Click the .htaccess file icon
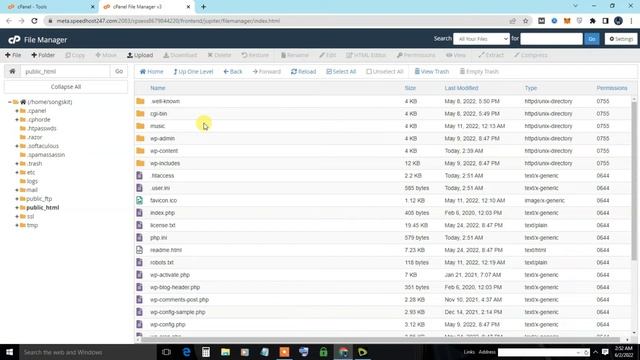This screenshot has height=360, width=640. click(x=140, y=176)
